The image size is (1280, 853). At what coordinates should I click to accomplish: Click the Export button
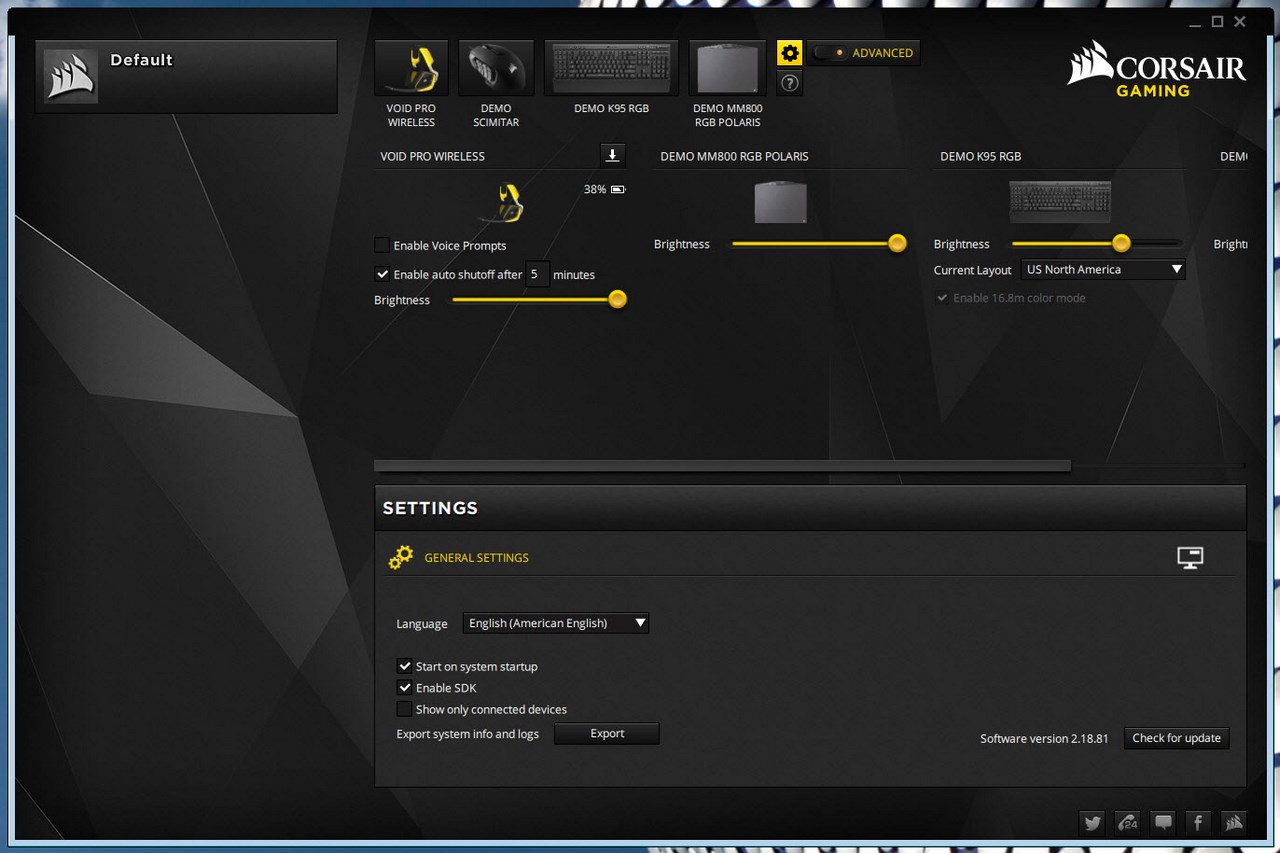(607, 734)
